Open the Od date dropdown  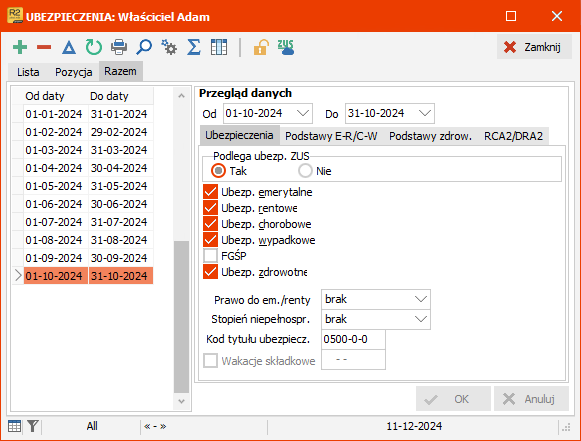click(303, 113)
